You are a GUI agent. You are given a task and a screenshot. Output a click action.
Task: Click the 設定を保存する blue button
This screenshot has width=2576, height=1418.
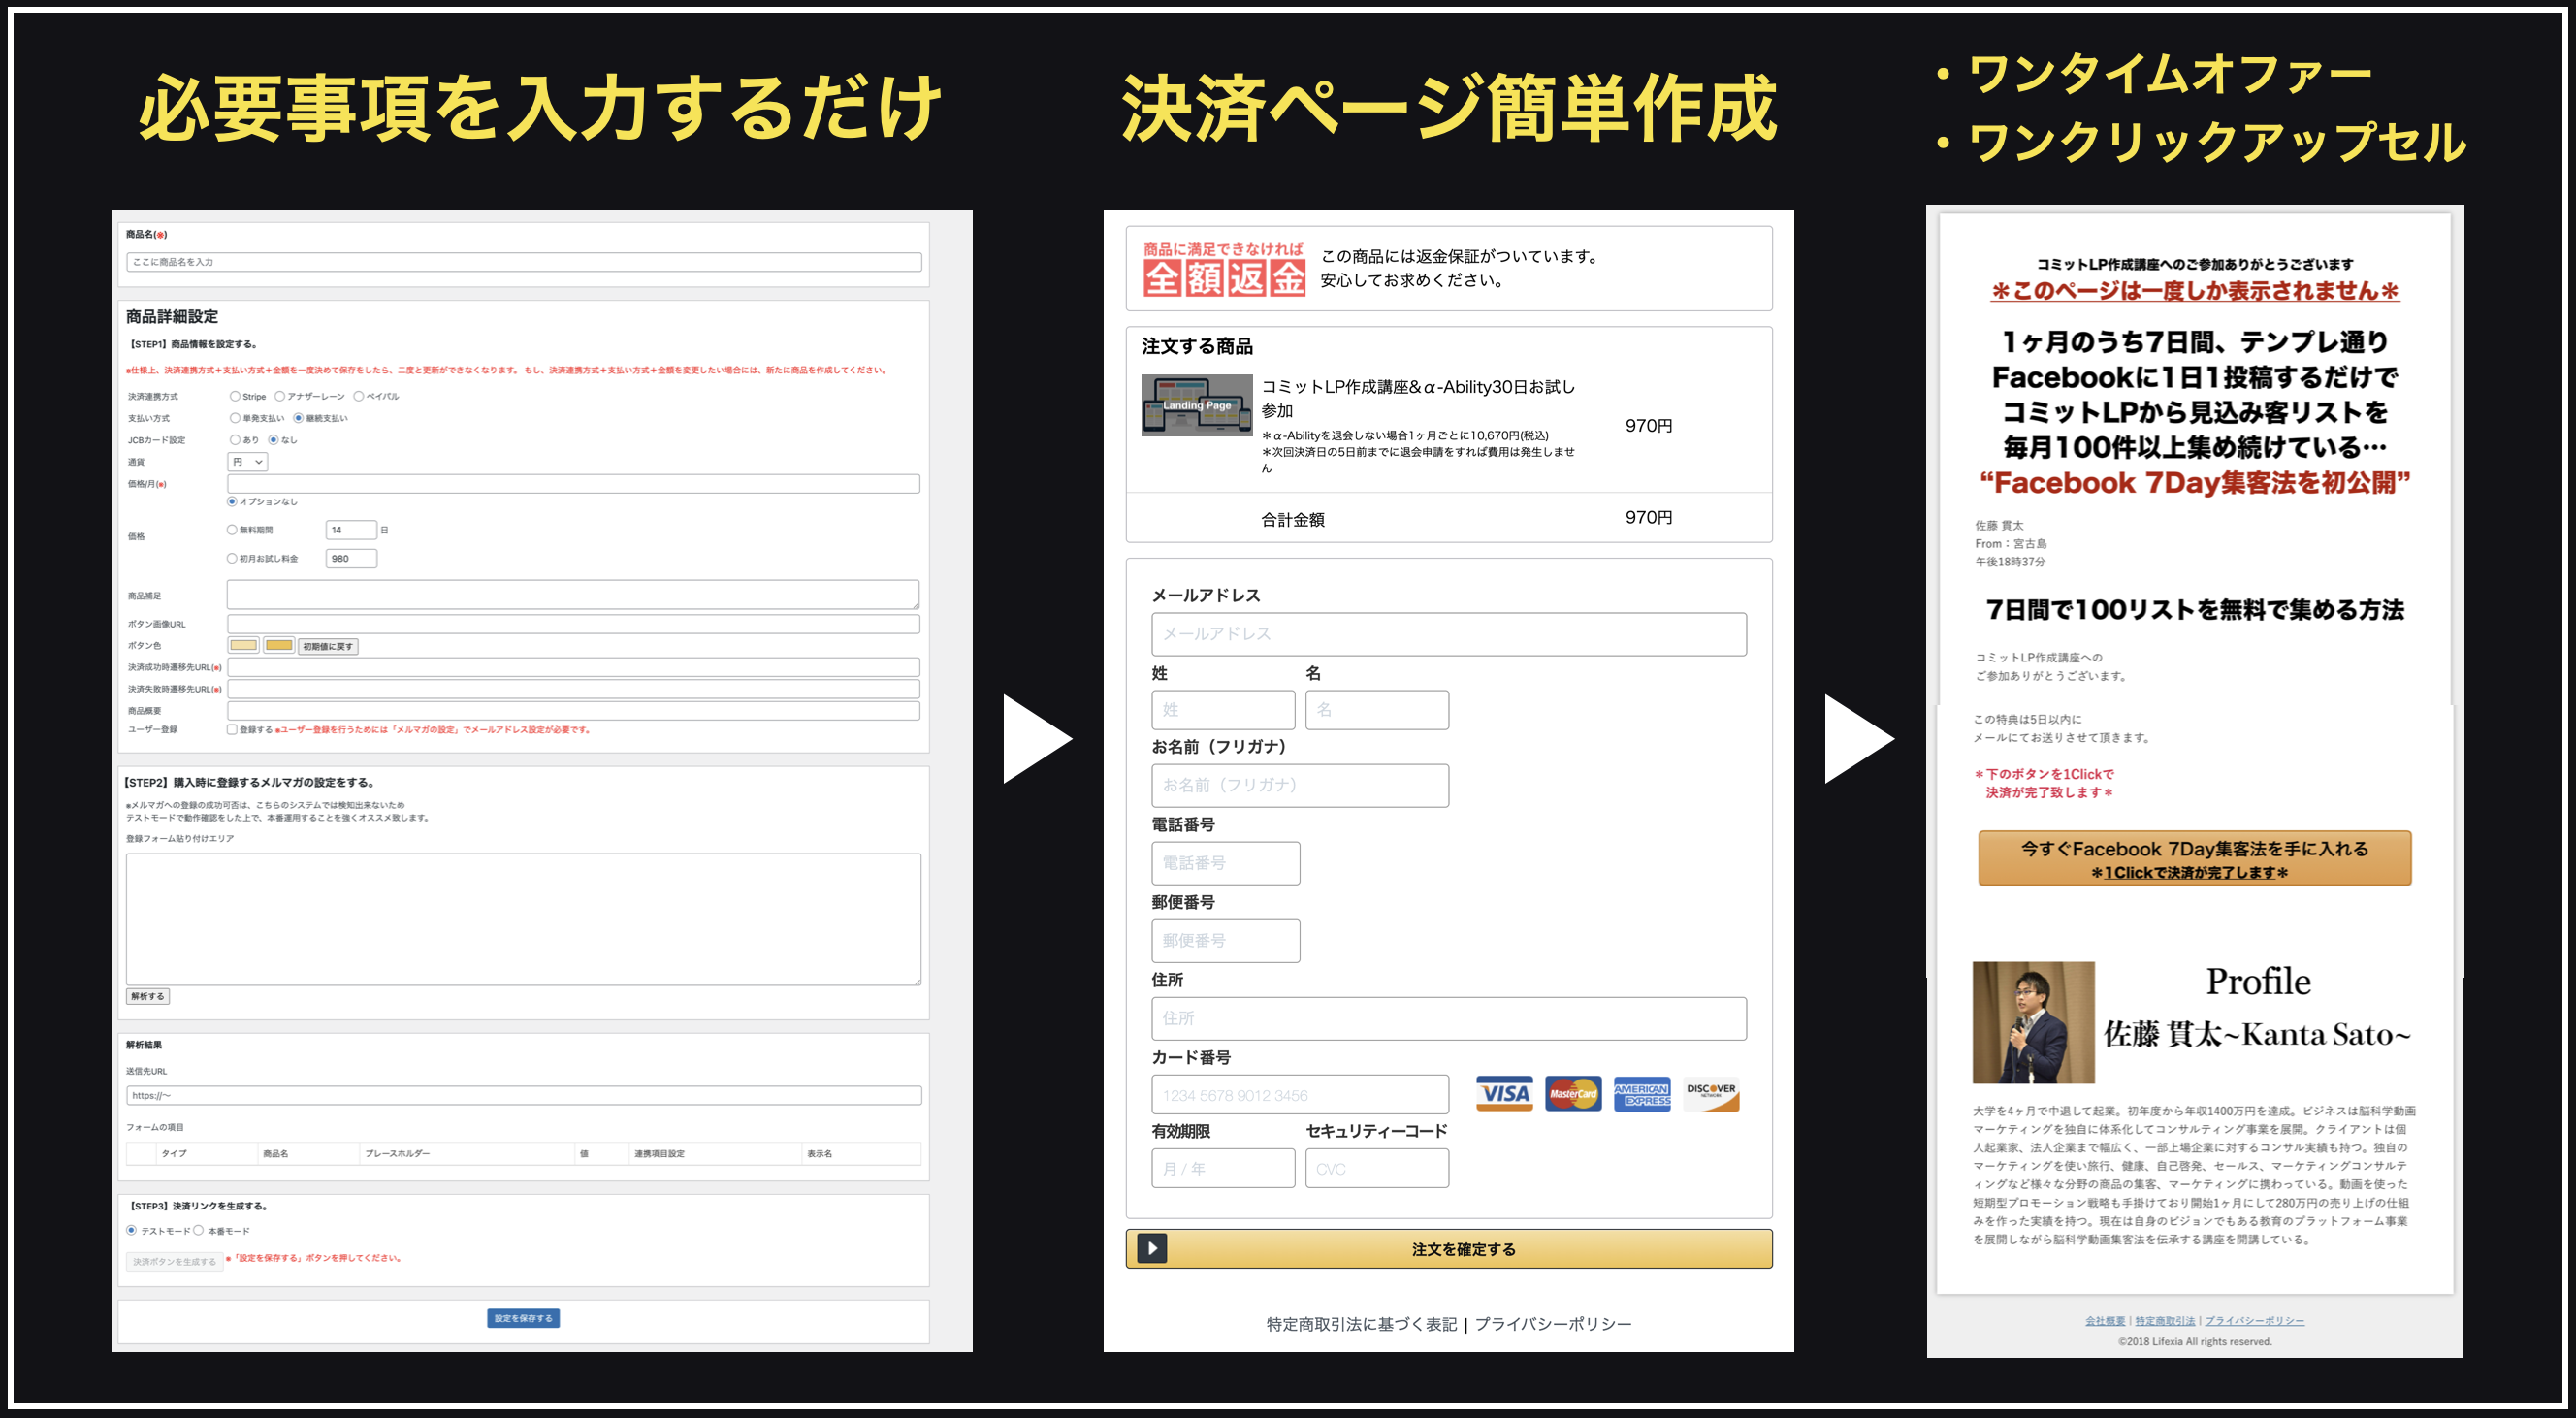click(x=523, y=1318)
